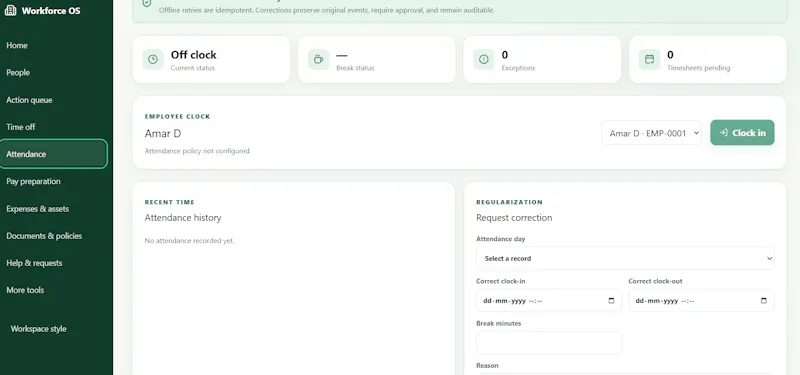Screen dimensions: 800x375
Task: Click the Correct clock-out date field
Action: [x=701, y=301]
